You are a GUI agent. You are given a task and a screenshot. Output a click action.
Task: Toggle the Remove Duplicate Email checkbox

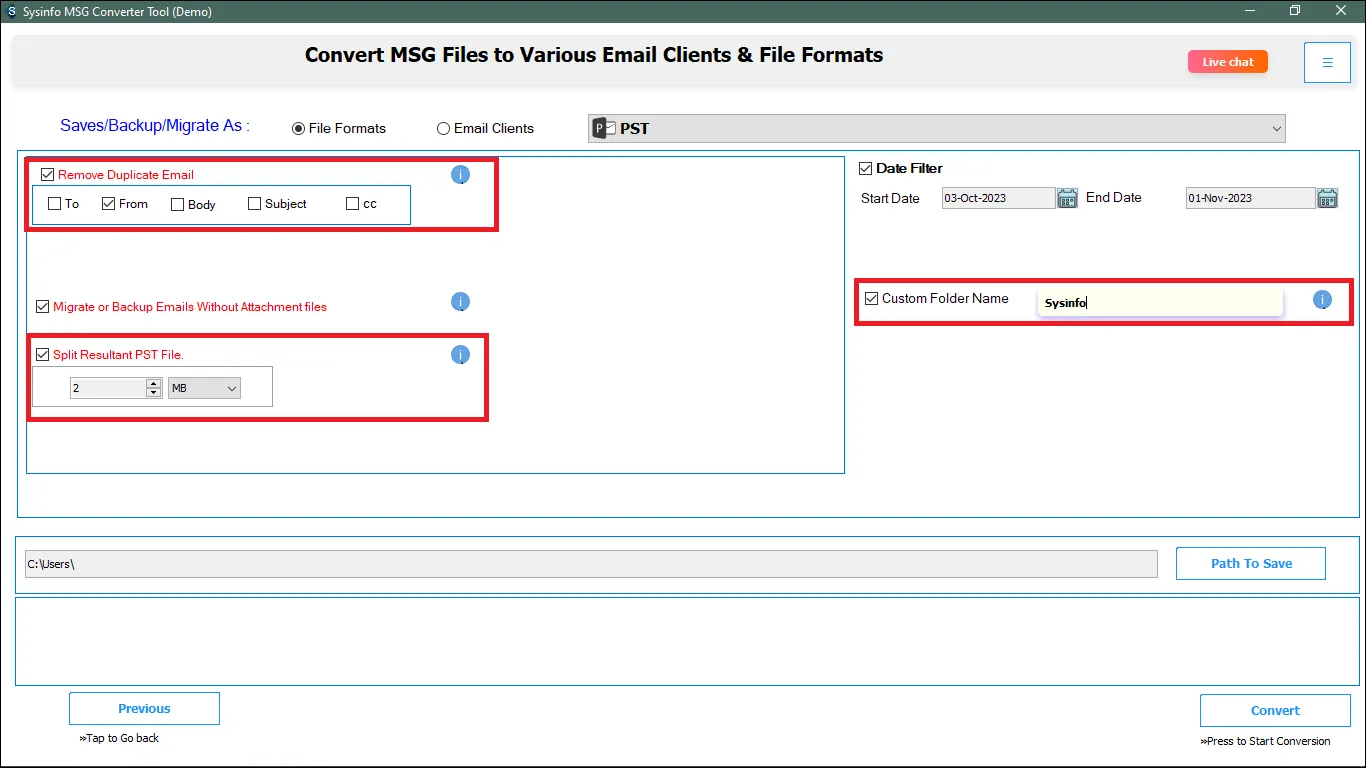click(48, 175)
